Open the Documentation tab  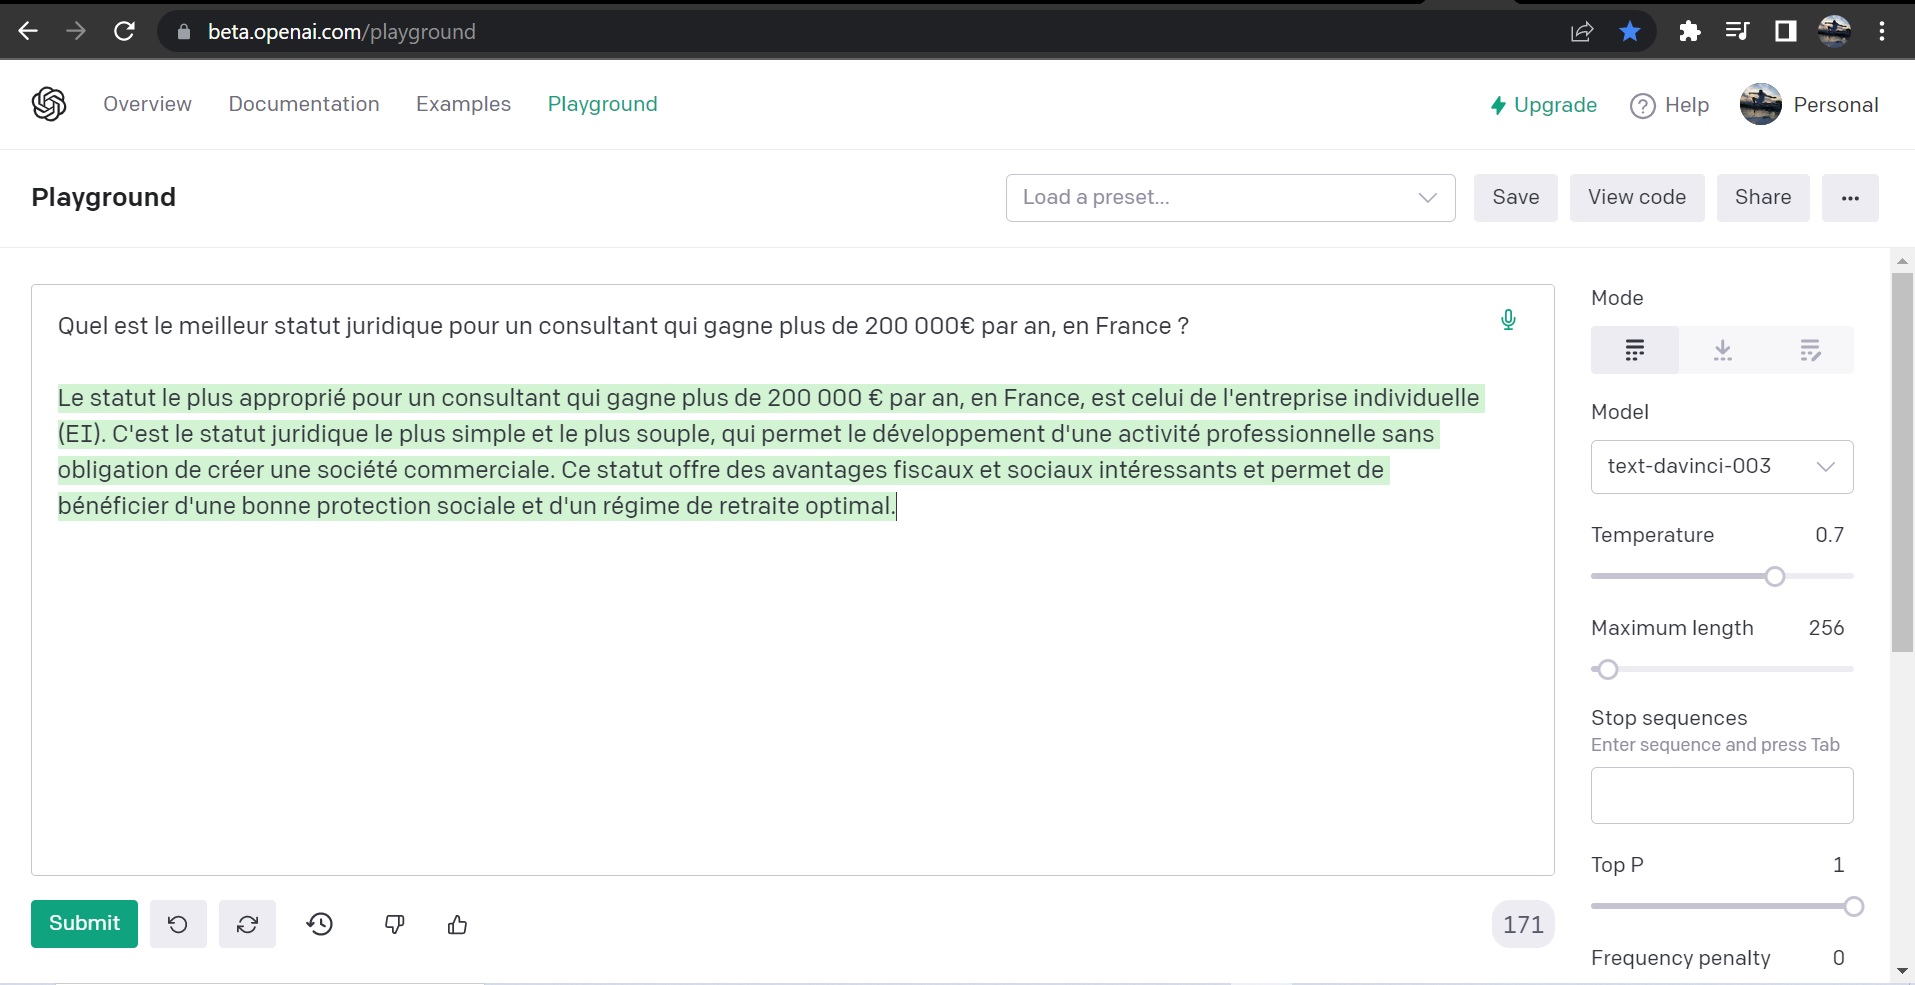pos(304,104)
